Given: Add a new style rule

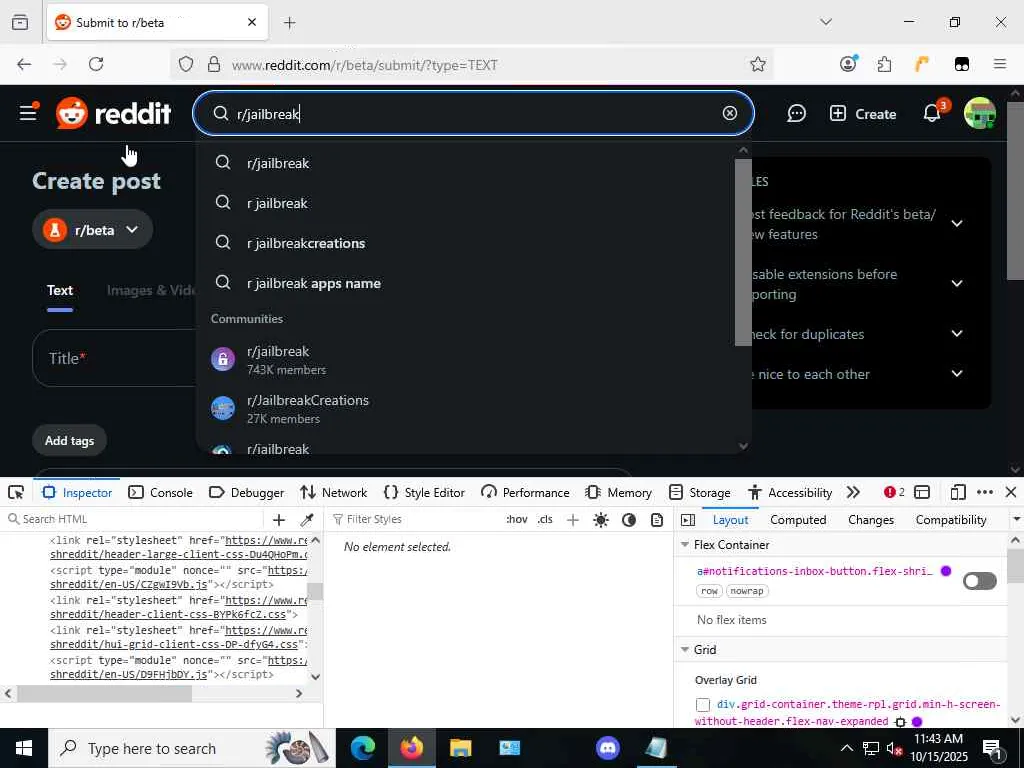Looking at the screenshot, I should 573,520.
